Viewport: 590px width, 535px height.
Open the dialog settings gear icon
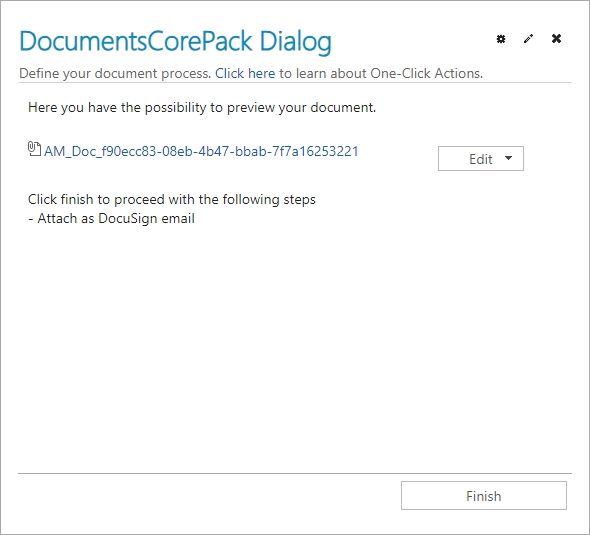(500, 39)
